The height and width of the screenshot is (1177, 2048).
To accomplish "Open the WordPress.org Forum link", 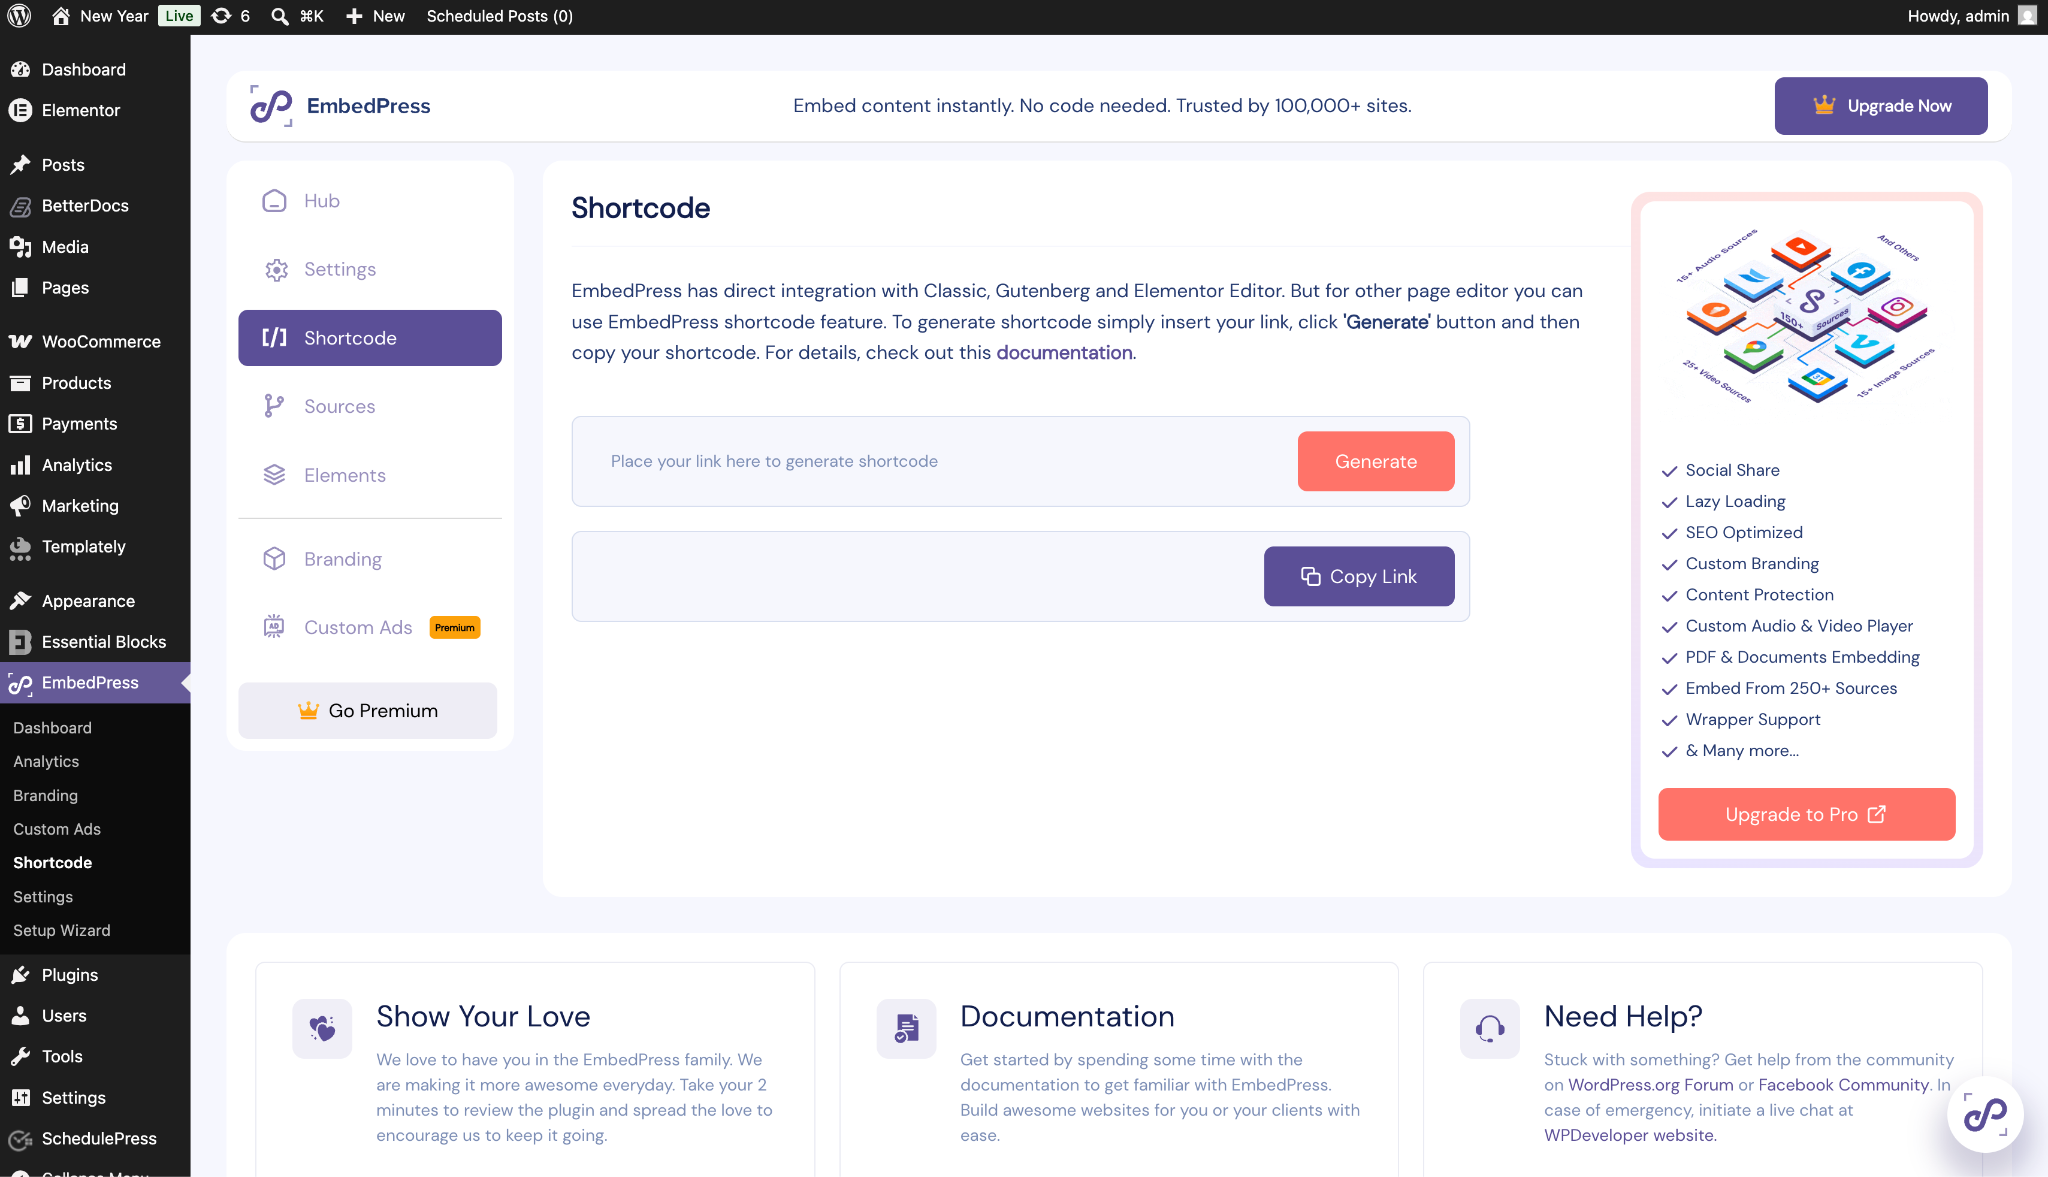I will tap(1651, 1085).
